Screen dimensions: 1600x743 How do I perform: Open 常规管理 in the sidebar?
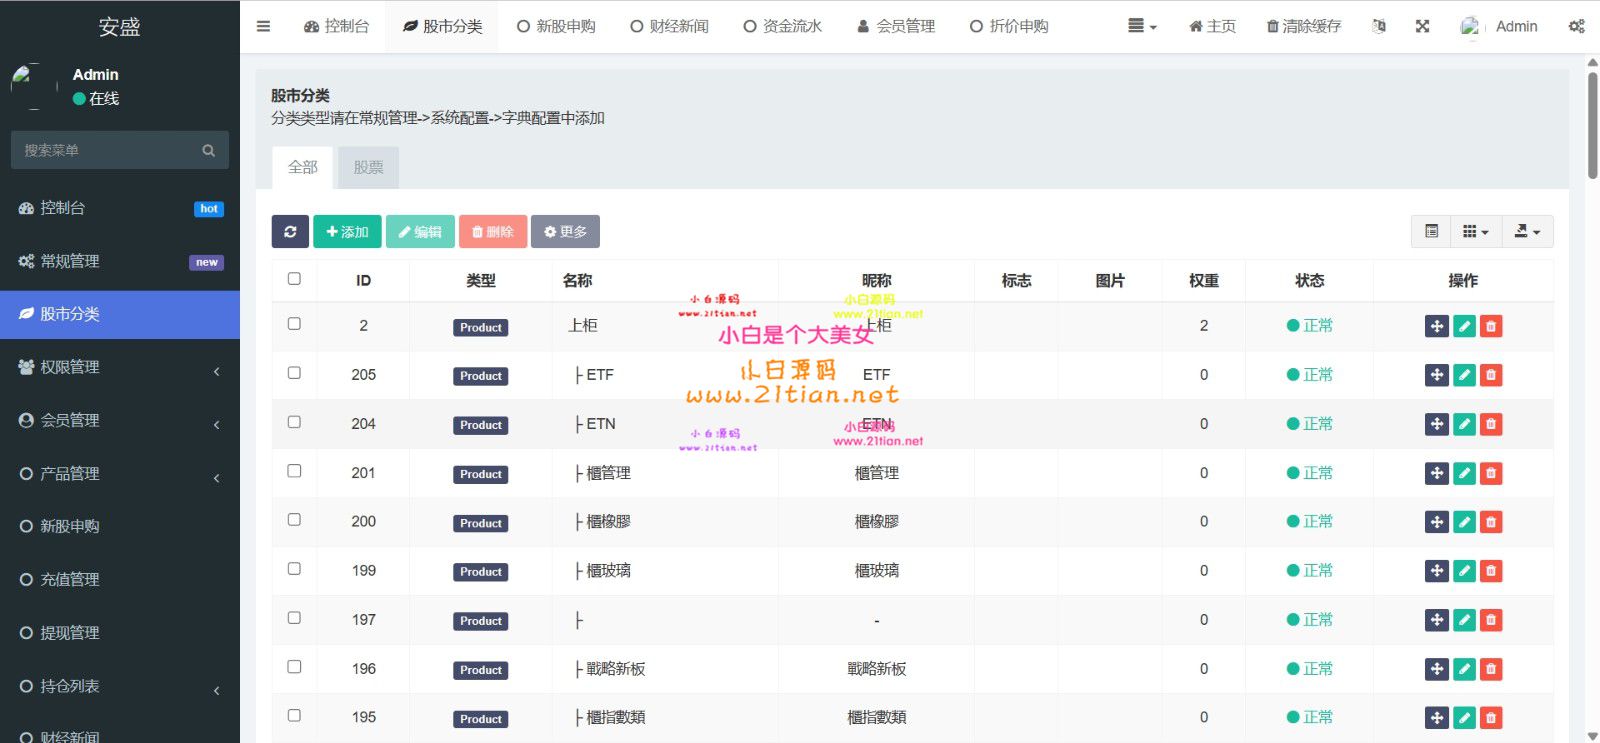point(120,261)
